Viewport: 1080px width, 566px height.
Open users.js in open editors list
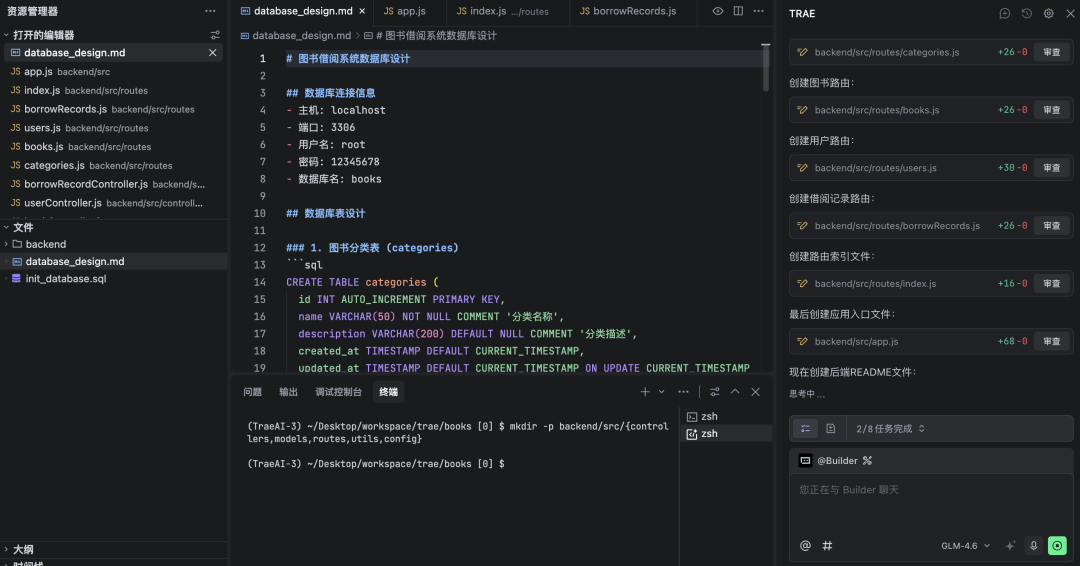(114, 128)
